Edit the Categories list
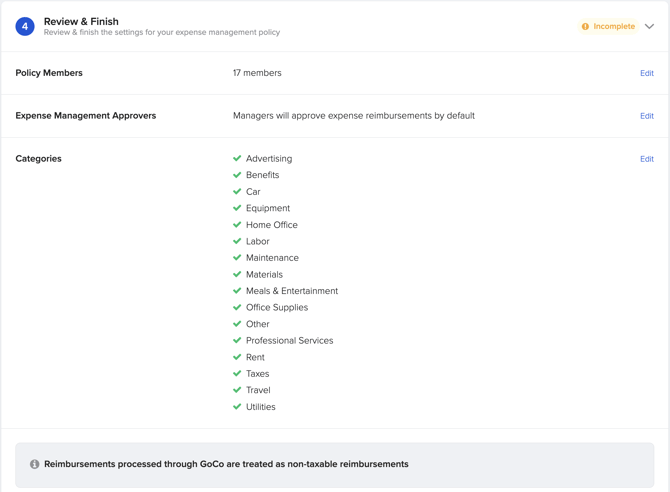 646,159
